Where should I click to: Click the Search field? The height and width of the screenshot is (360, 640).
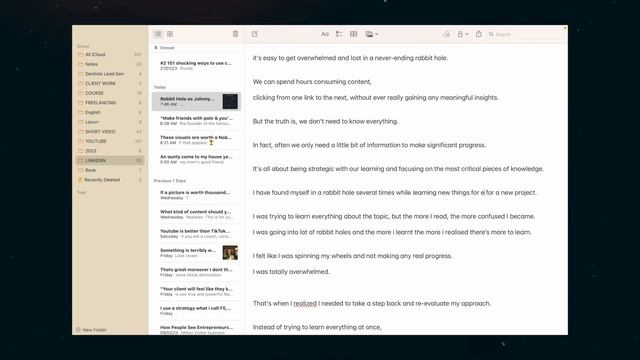(524, 34)
